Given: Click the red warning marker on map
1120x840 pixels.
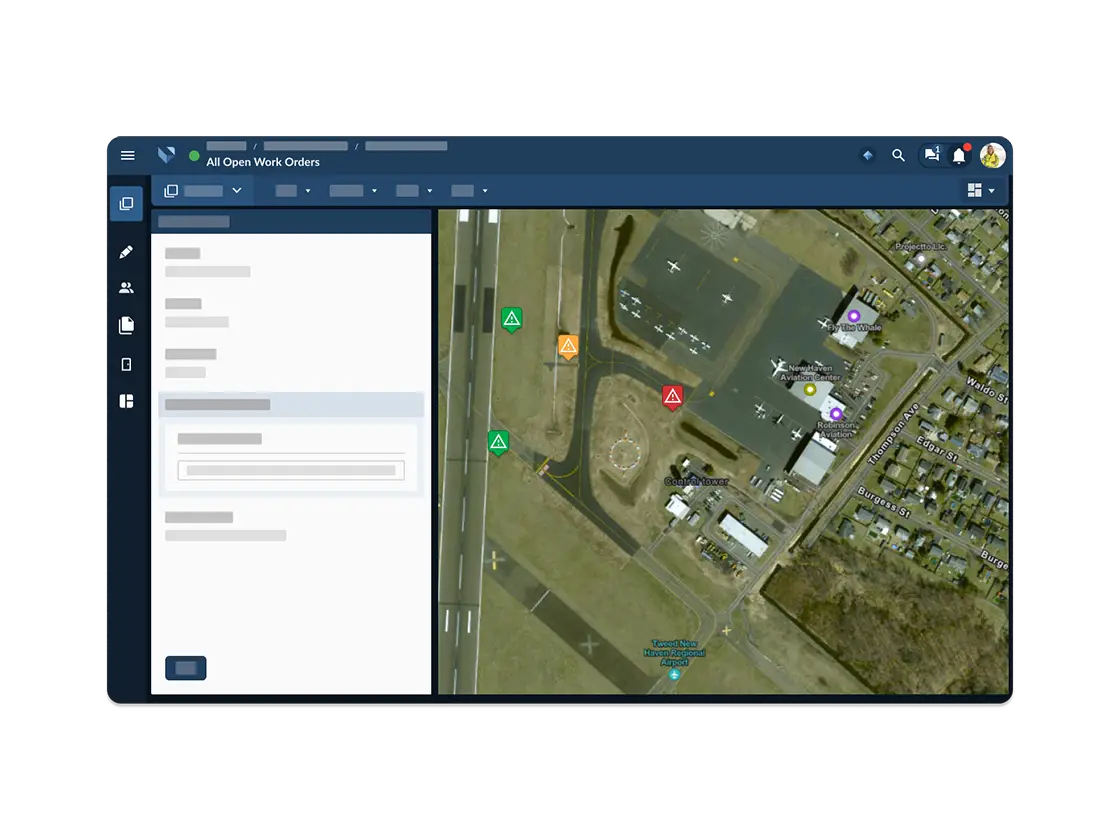Looking at the screenshot, I should tap(672, 397).
